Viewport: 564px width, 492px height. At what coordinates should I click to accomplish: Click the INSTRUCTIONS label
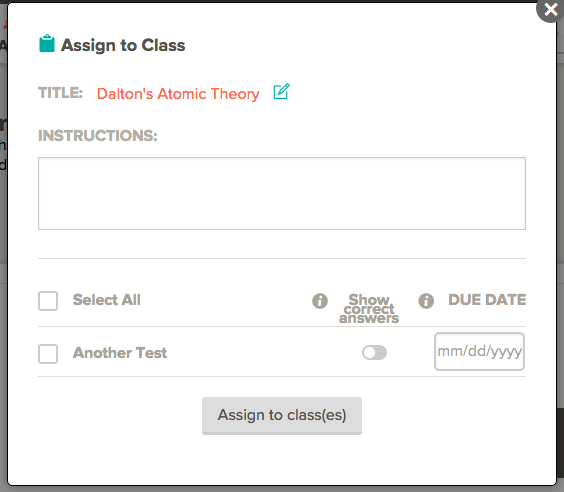click(x=98, y=136)
